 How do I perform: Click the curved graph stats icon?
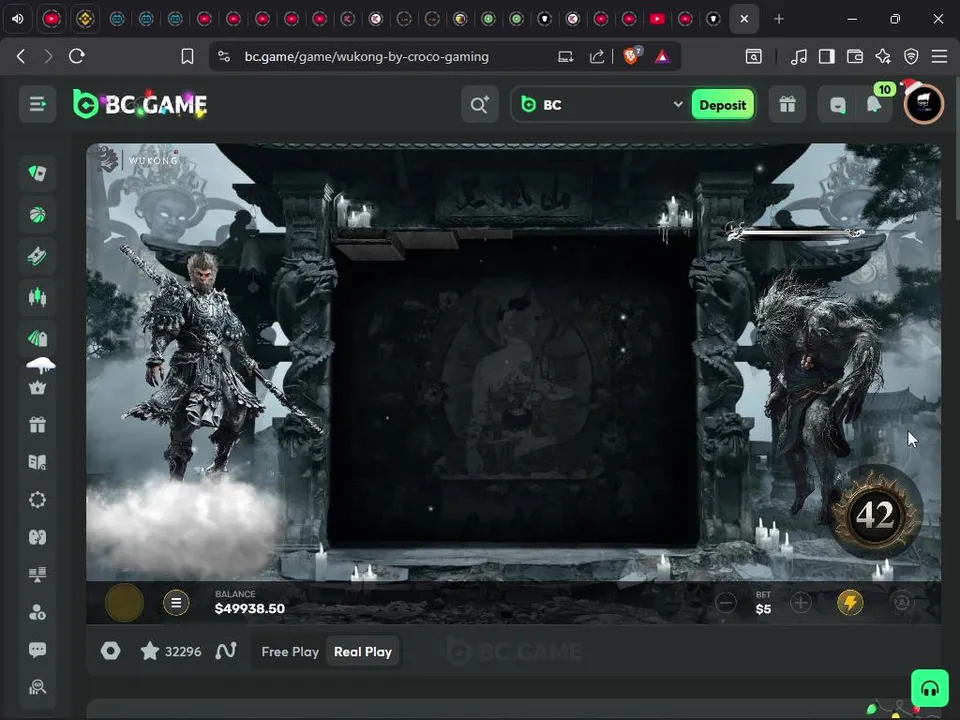[x=226, y=651]
